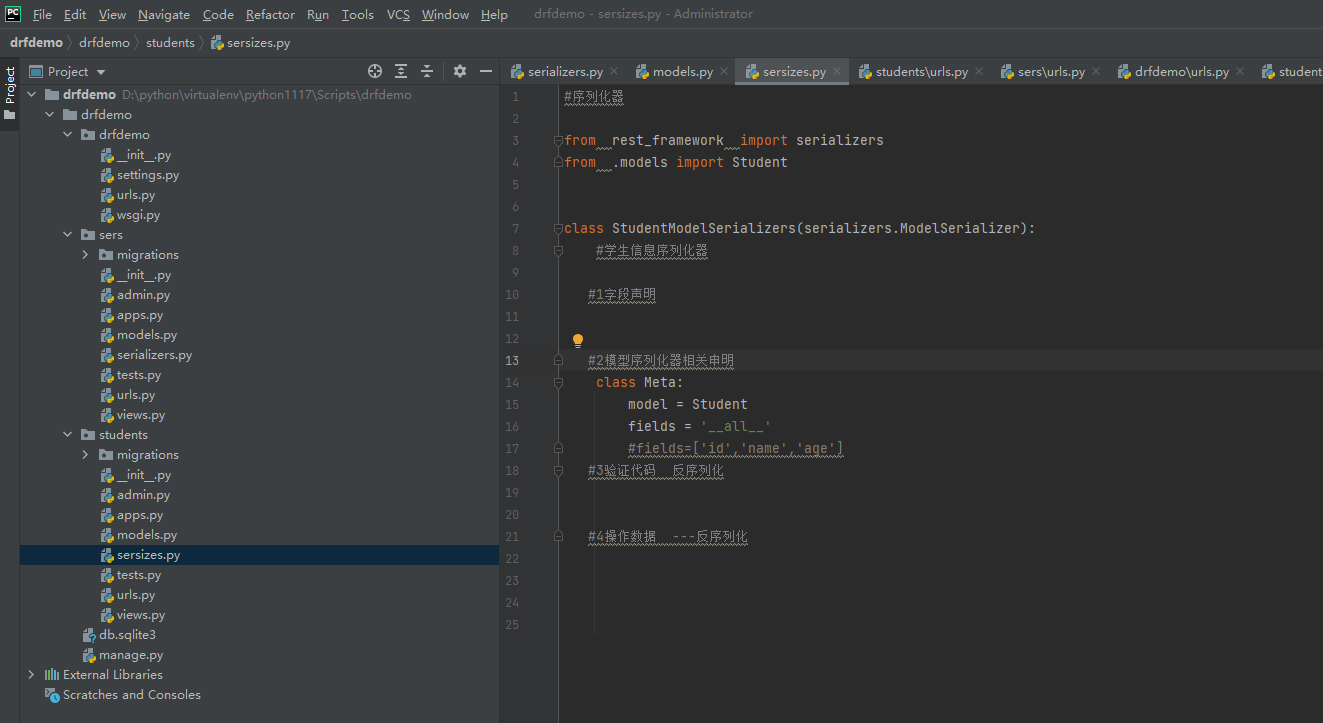
Task: Open the VCS menu
Action: pos(398,14)
